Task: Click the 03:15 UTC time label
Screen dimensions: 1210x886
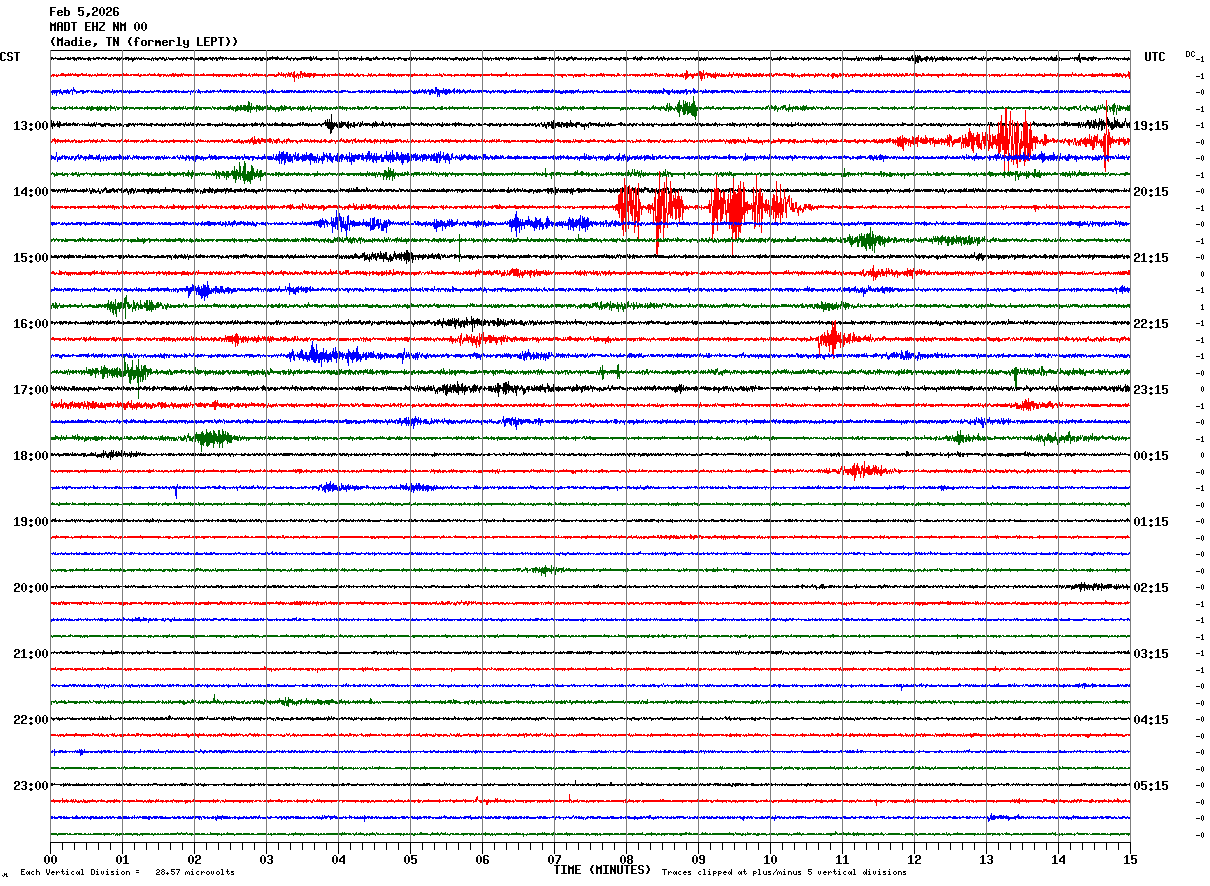Action: point(1151,654)
